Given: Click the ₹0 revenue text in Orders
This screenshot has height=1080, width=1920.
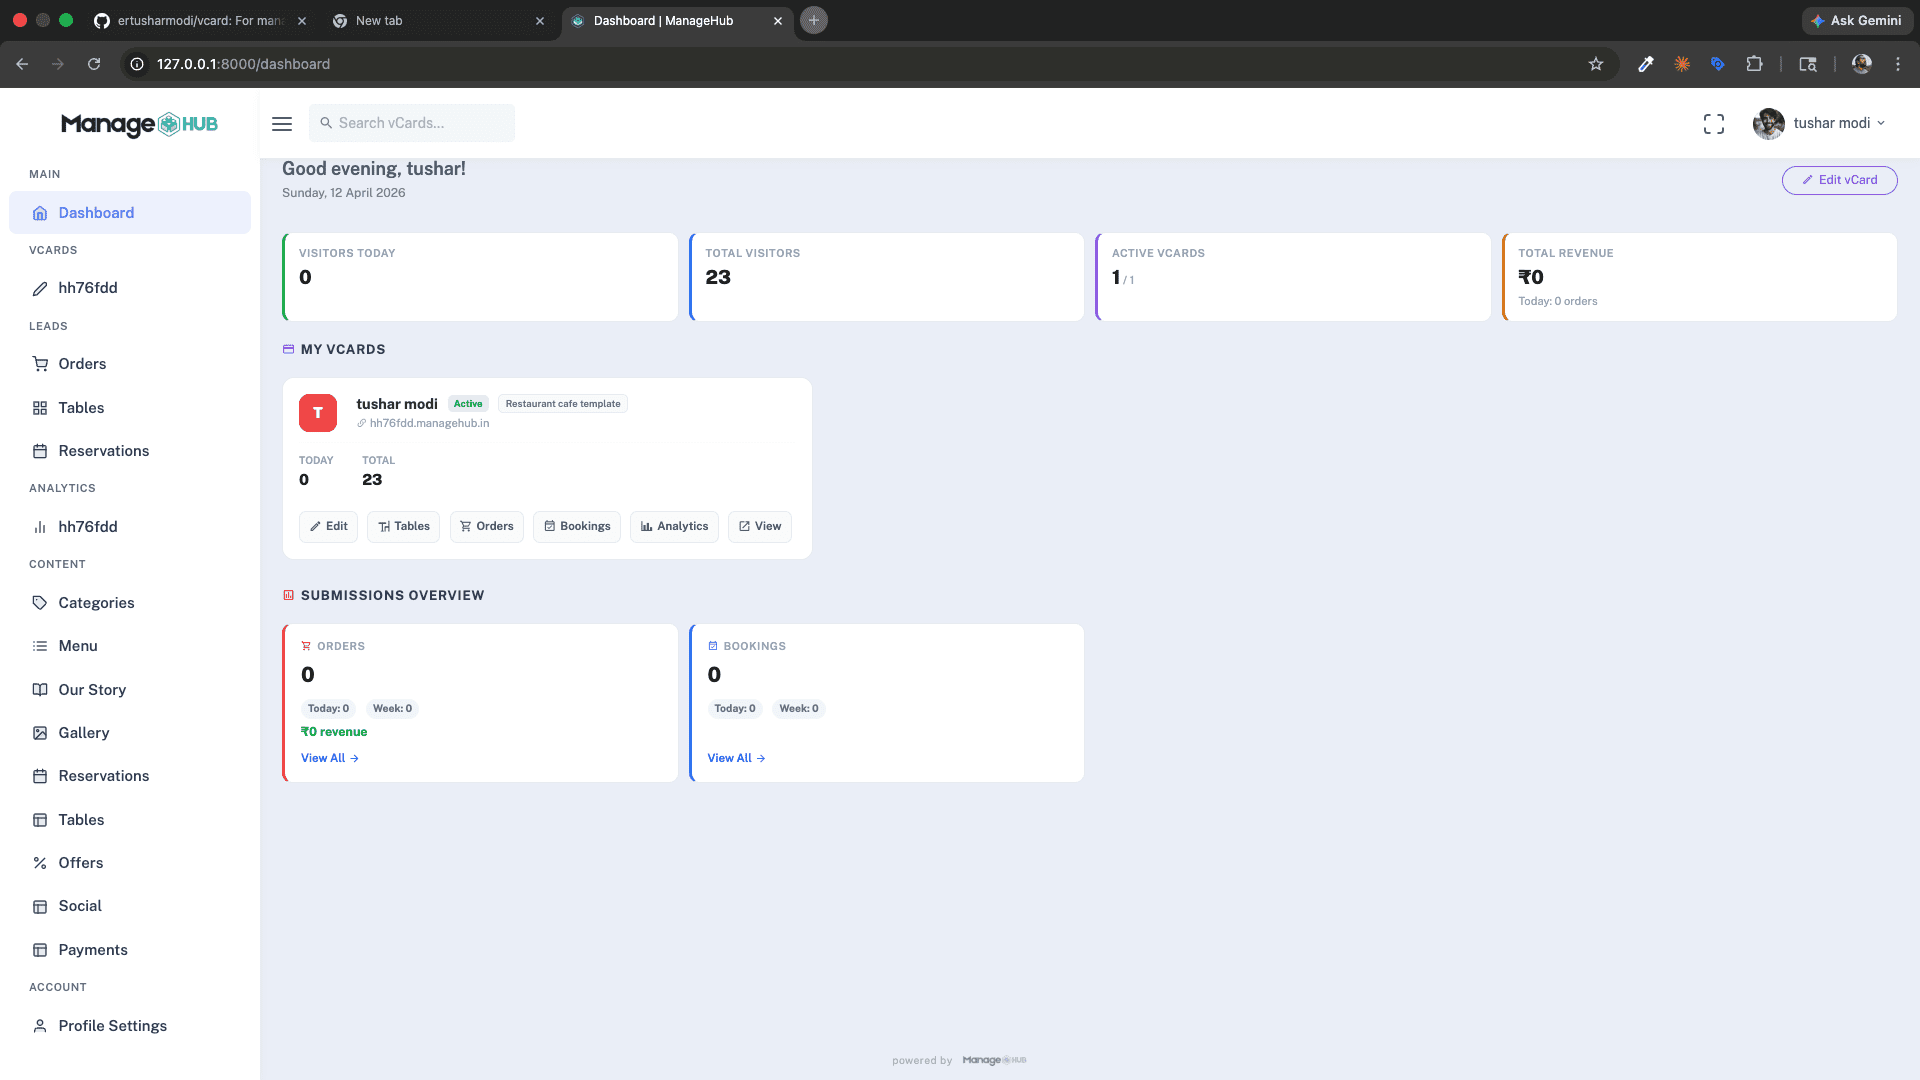Looking at the screenshot, I should tap(334, 732).
